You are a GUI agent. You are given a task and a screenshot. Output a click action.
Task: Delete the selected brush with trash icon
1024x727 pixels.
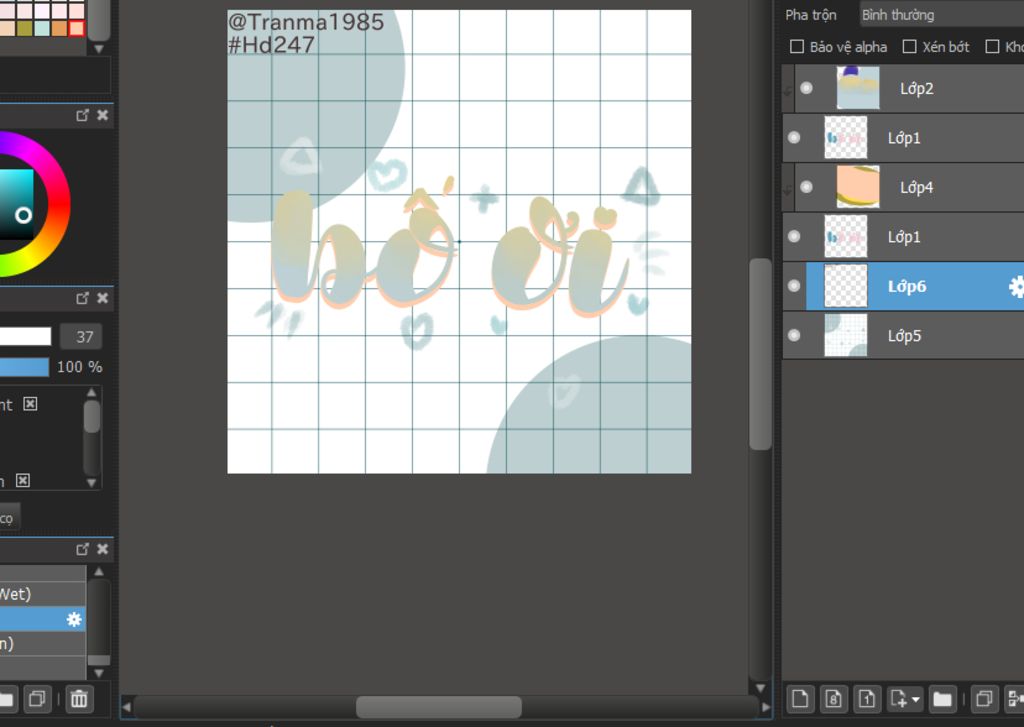(79, 699)
